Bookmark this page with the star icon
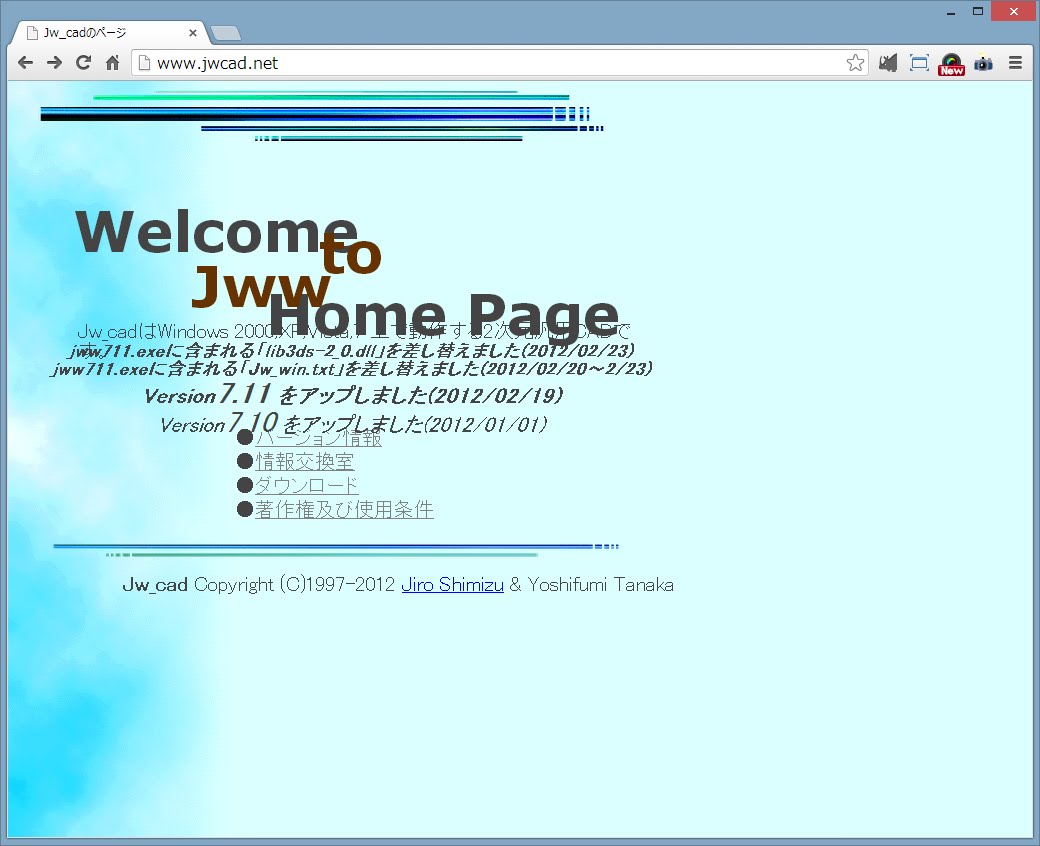The width and height of the screenshot is (1040, 846). click(855, 63)
